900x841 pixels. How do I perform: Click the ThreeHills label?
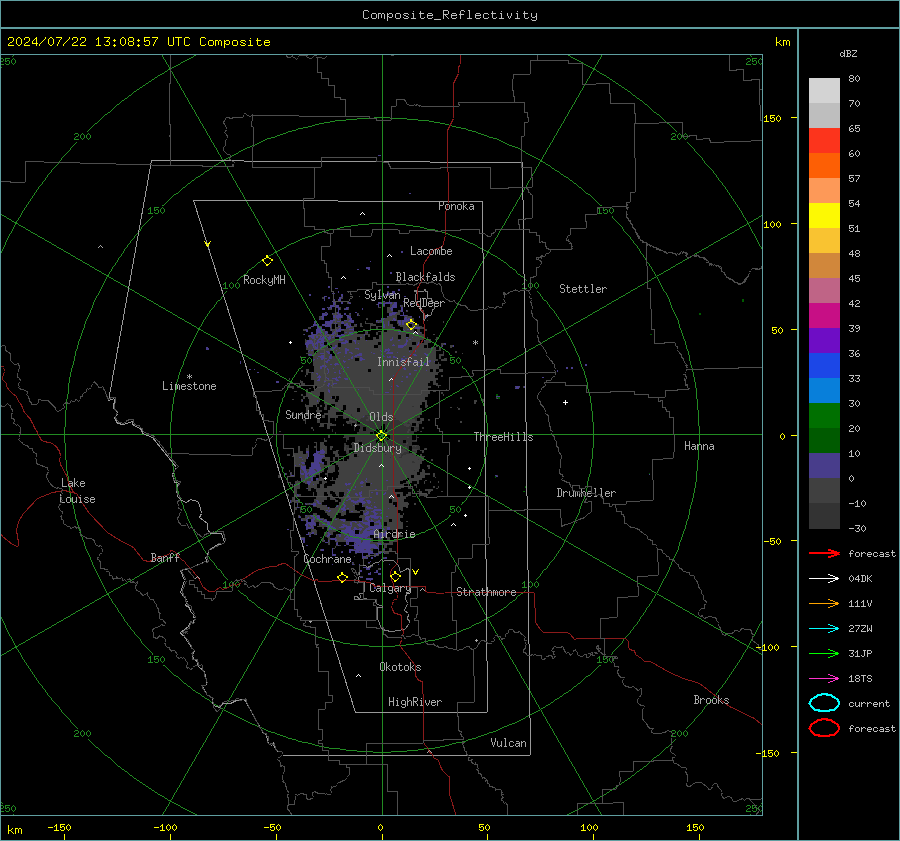click(x=503, y=437)
